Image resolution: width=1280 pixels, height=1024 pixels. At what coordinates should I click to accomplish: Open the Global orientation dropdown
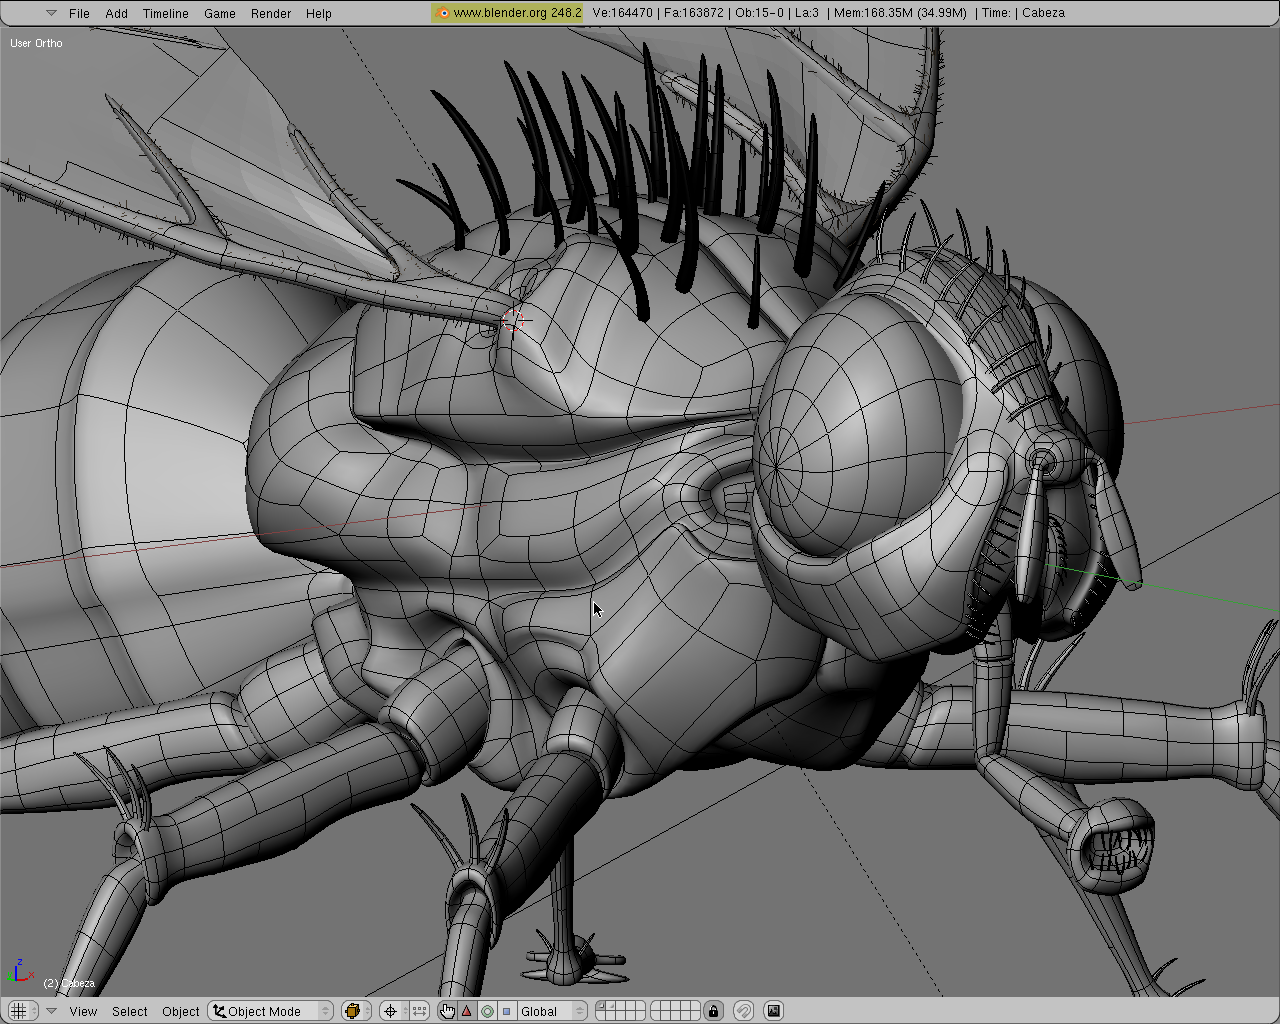point(549,1011)
